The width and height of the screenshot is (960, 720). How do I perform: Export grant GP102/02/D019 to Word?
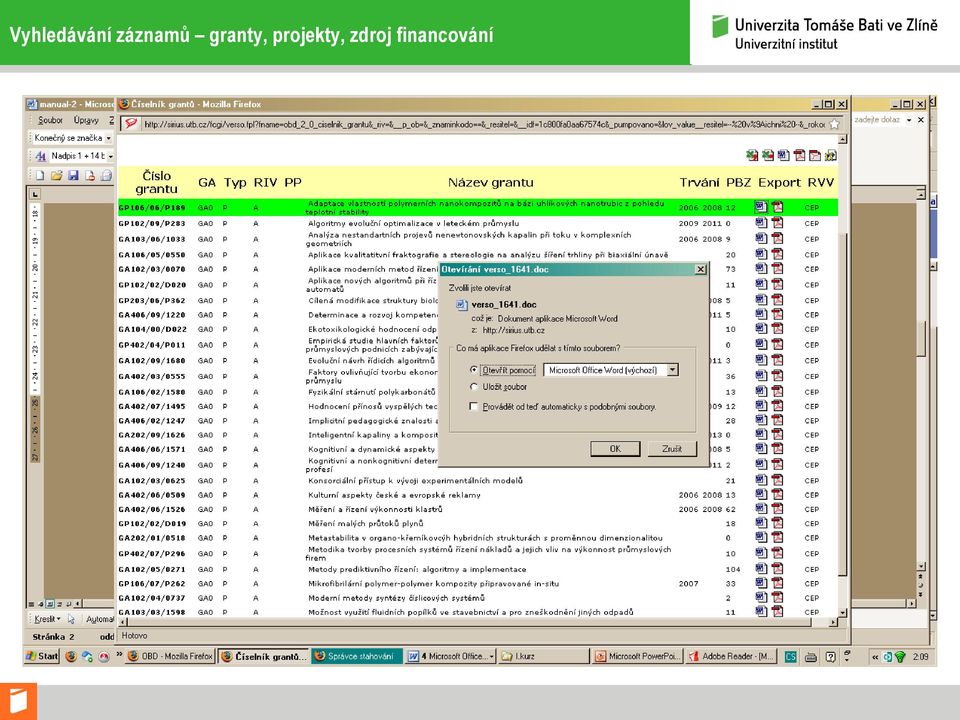(761, 523)
